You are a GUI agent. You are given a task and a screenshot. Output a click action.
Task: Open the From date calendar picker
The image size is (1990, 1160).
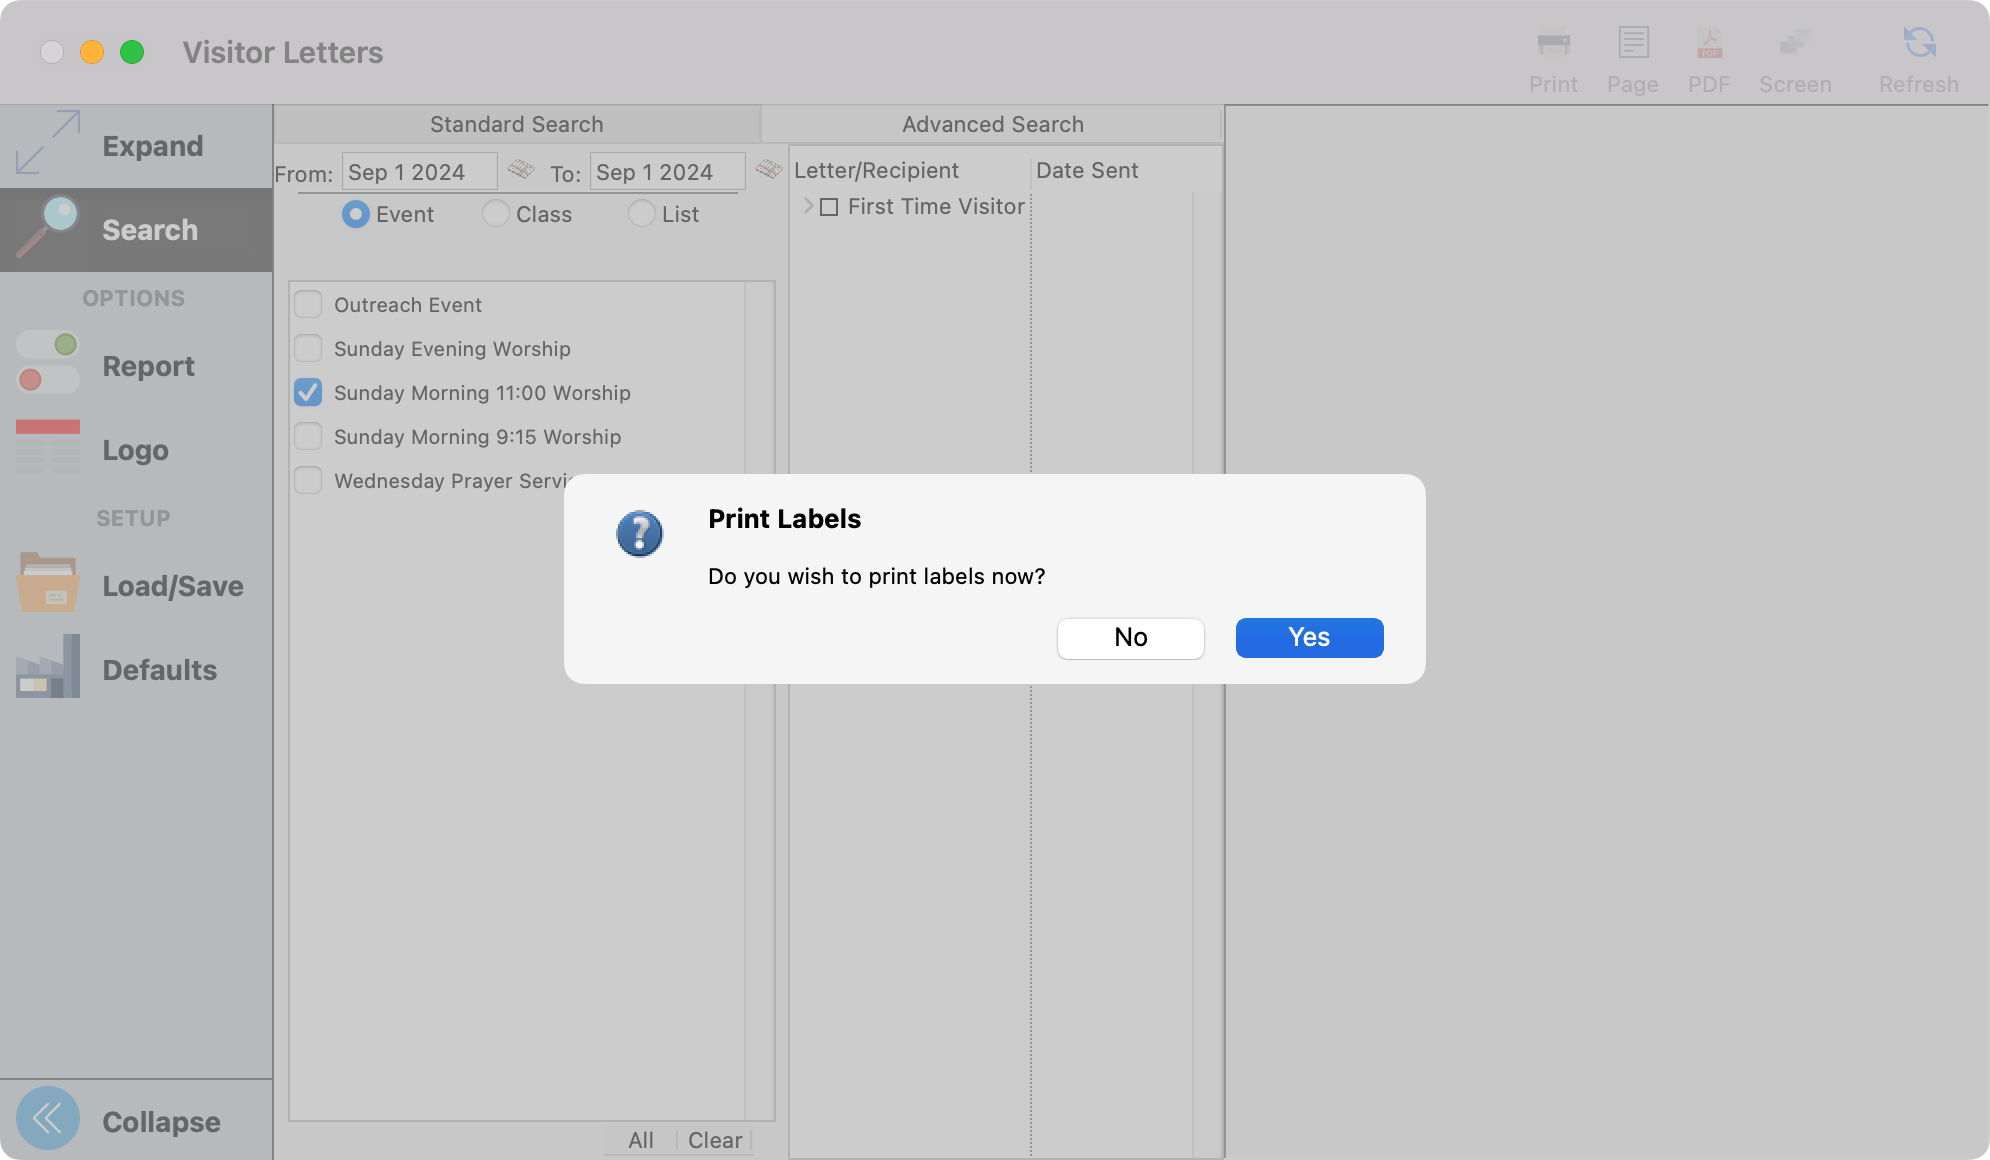click(x=520, y=169)
